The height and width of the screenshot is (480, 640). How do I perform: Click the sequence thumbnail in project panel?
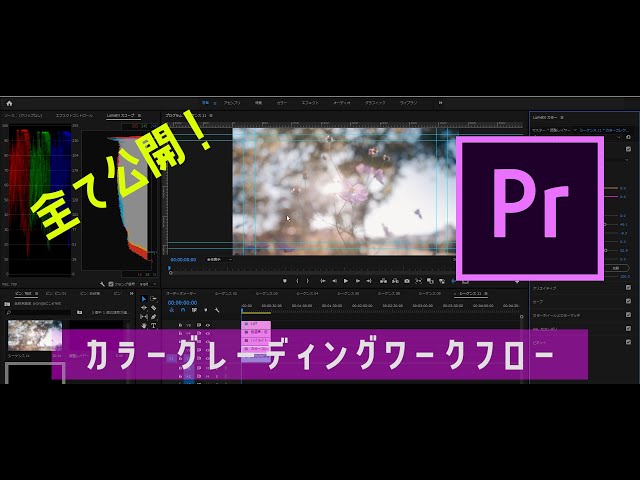coord(35,335)
